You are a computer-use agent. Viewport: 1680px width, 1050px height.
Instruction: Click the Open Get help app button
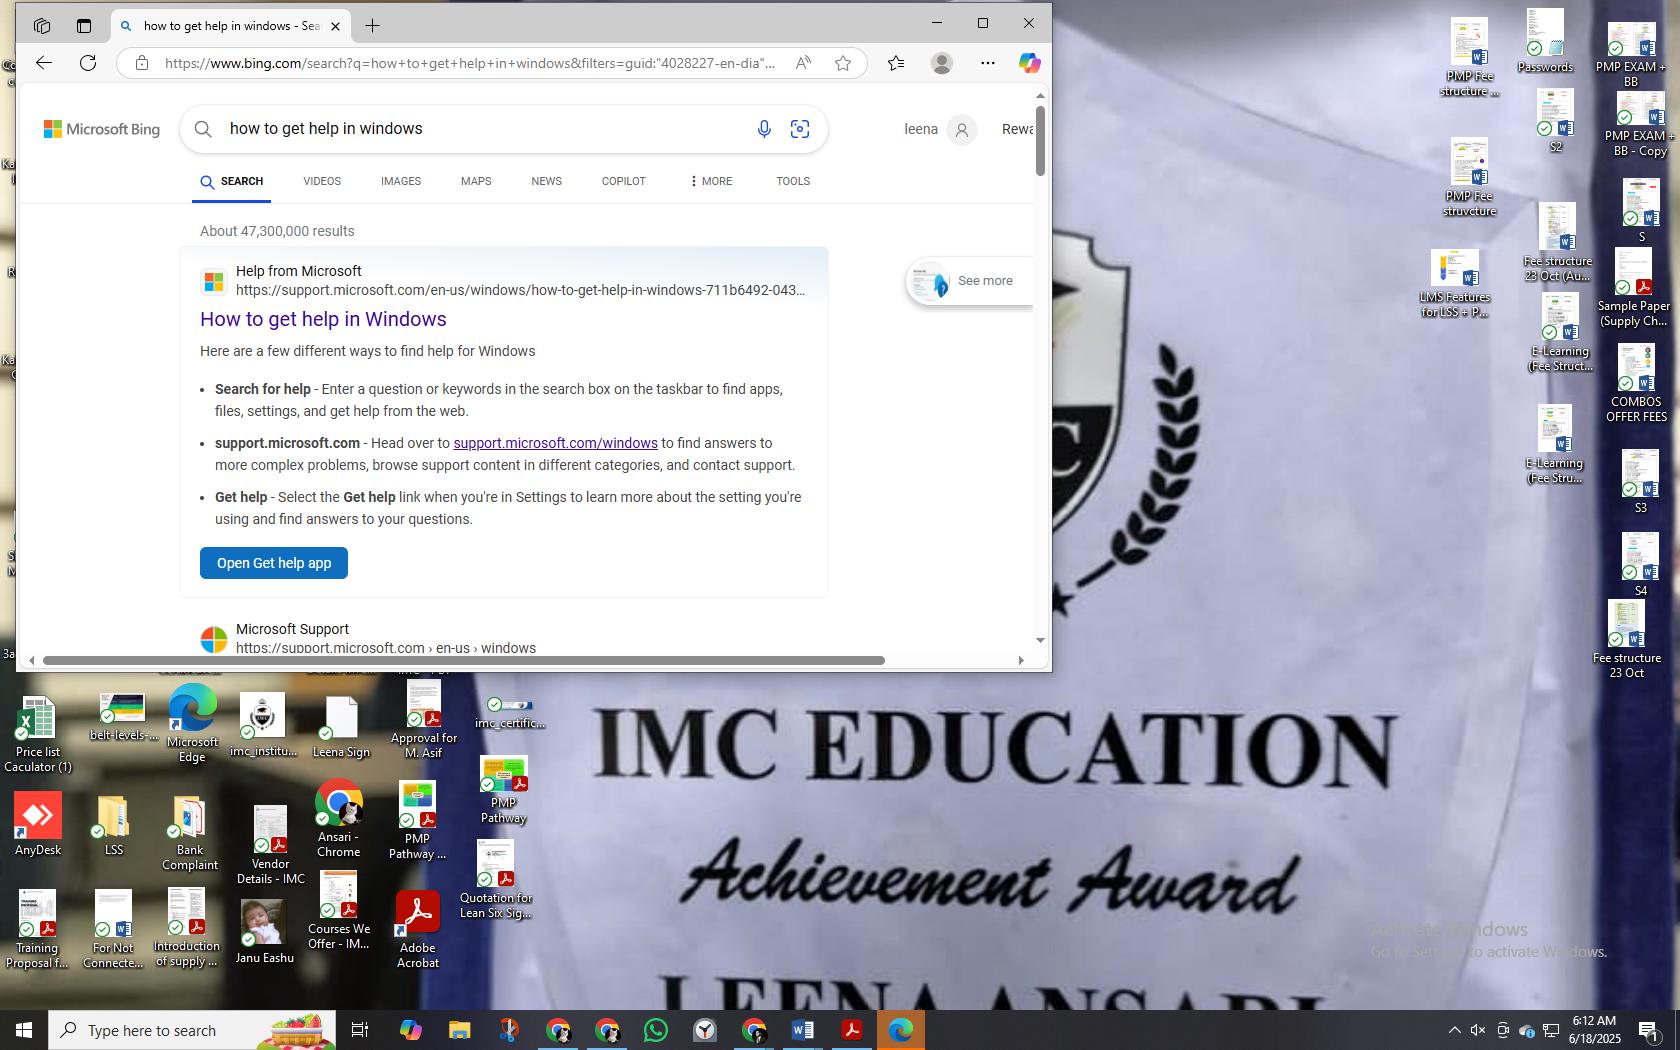[x=274, y=563]
